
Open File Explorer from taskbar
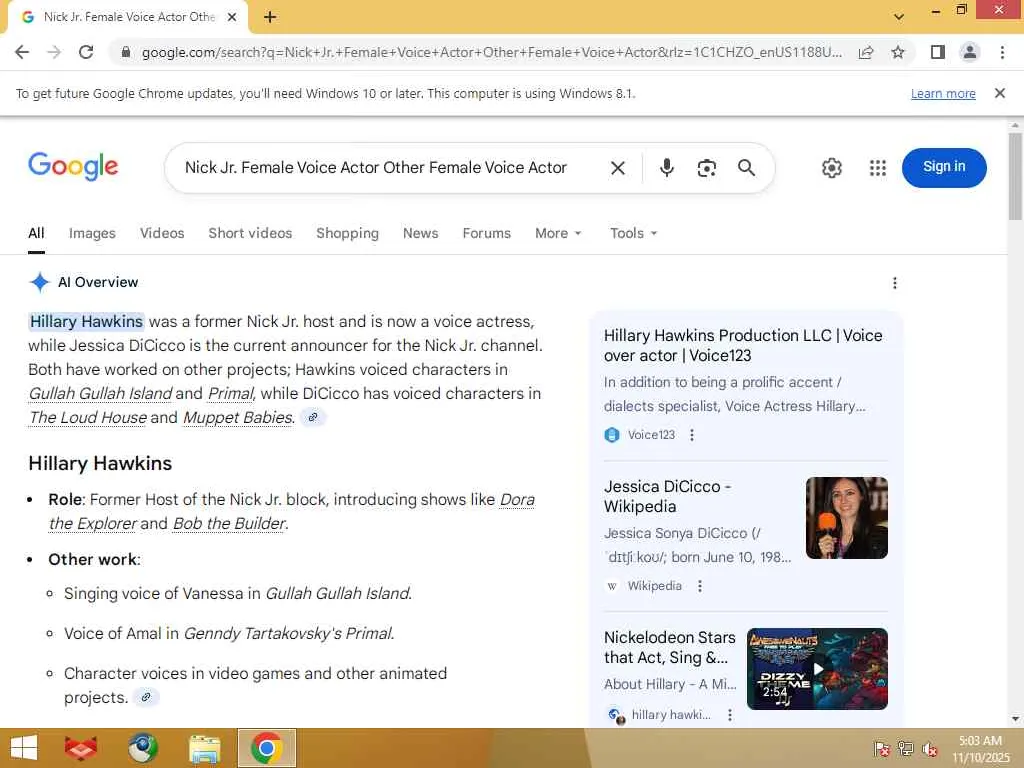point(204,748)
